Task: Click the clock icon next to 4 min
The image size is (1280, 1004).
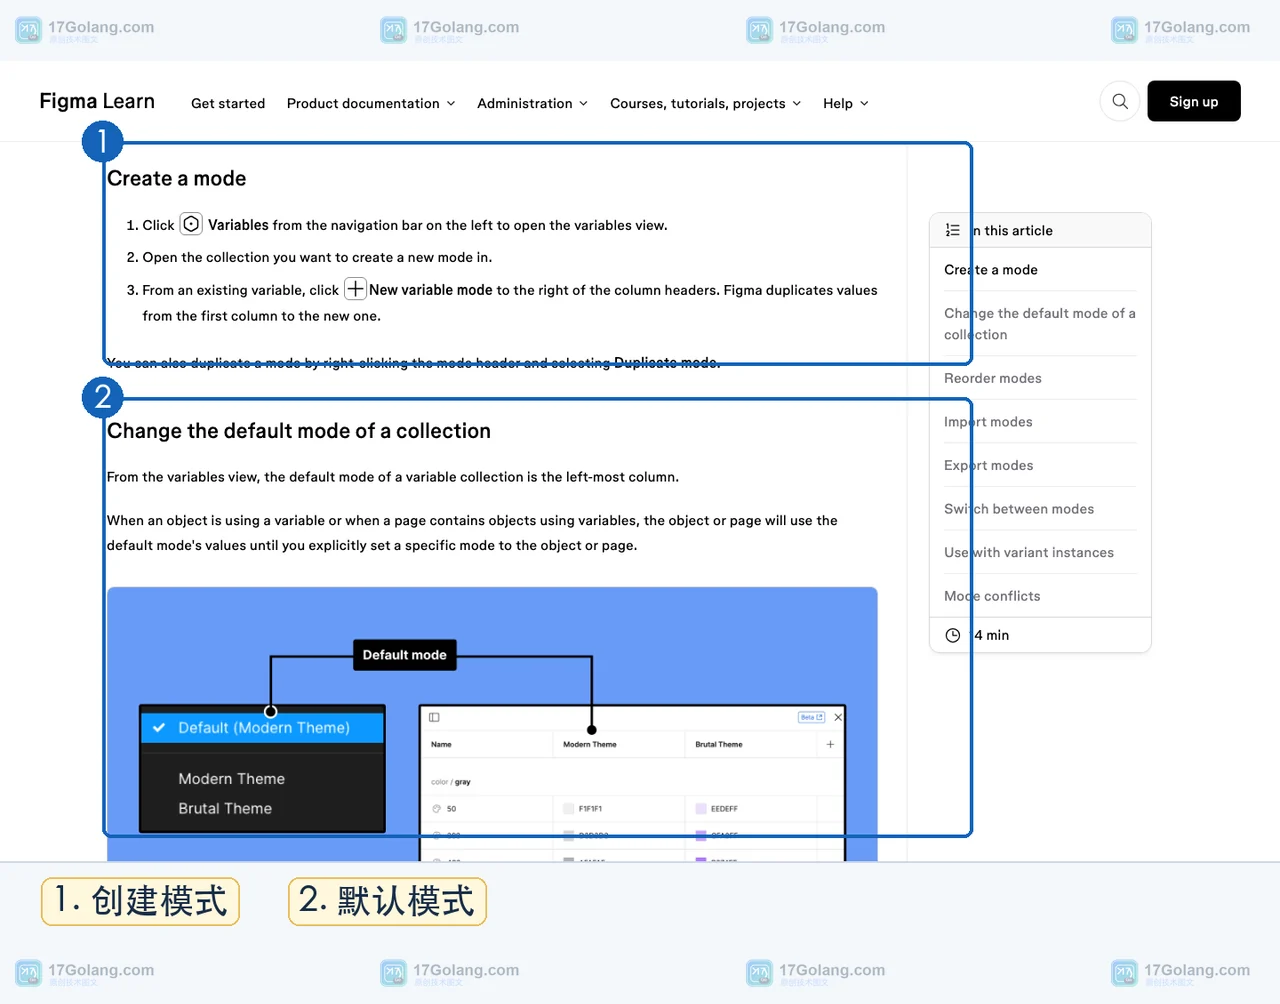Action: tap(953, 635)
